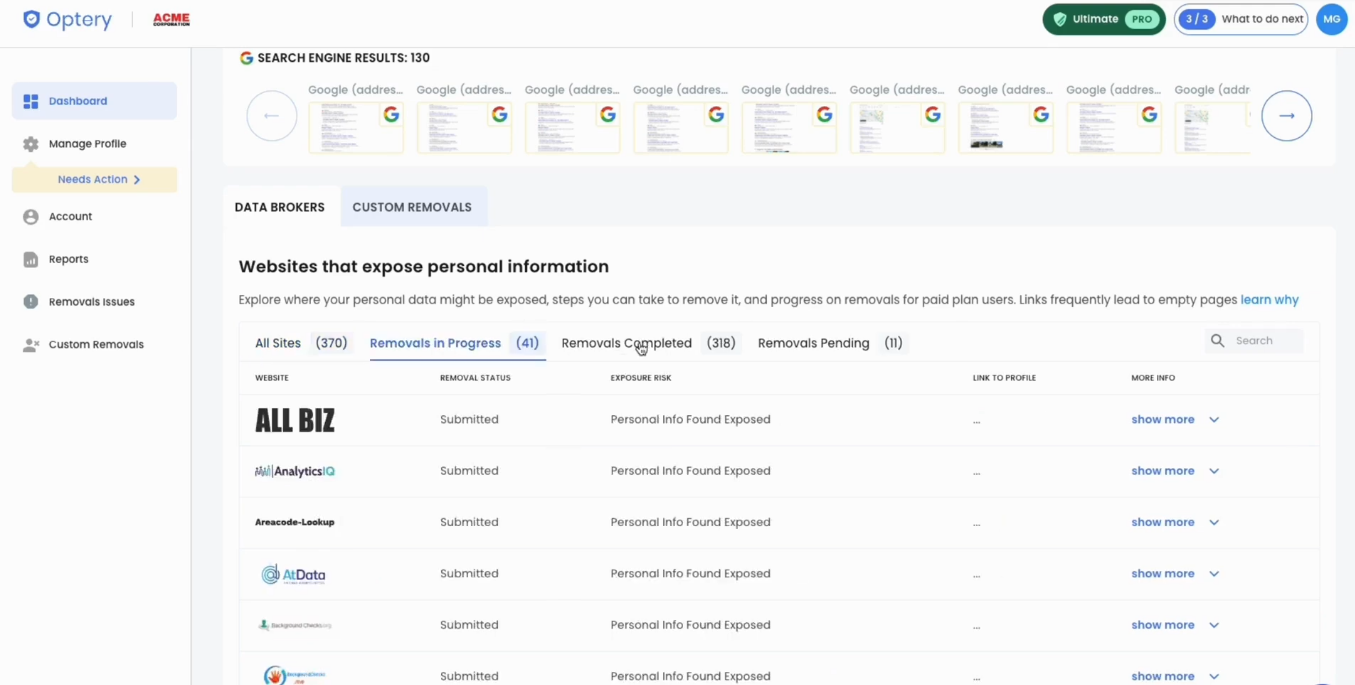1355x685 pixels.
Task: Go to previous search results with the left arrow
Action: (272, 116)
